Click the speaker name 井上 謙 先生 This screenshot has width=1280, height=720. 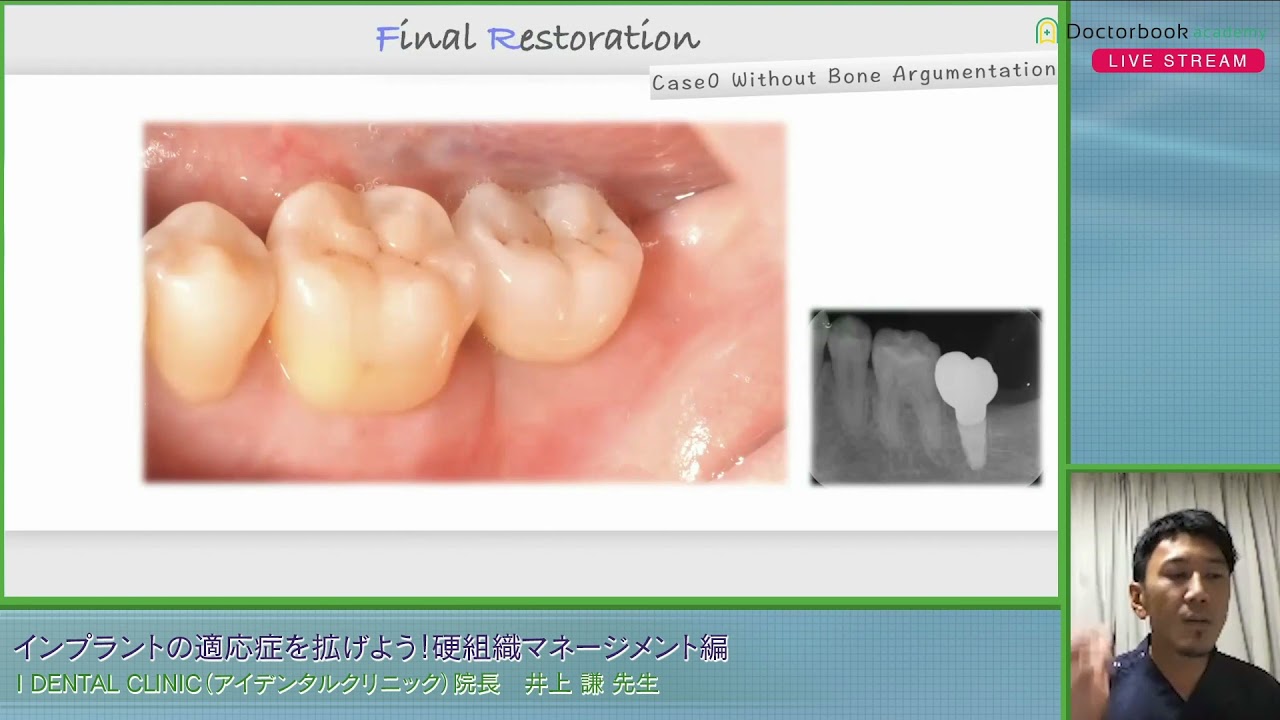tap(593, 685)
